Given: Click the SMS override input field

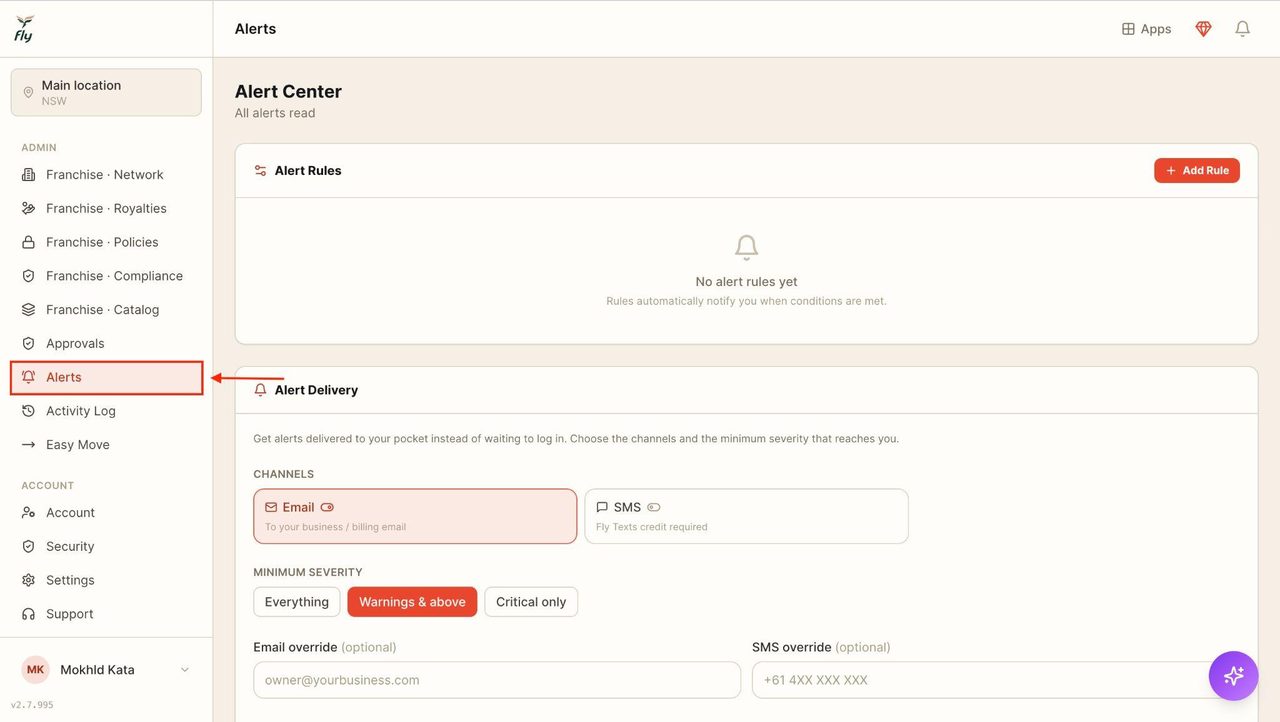Looking at the screenshot, I should click(995, 680).
